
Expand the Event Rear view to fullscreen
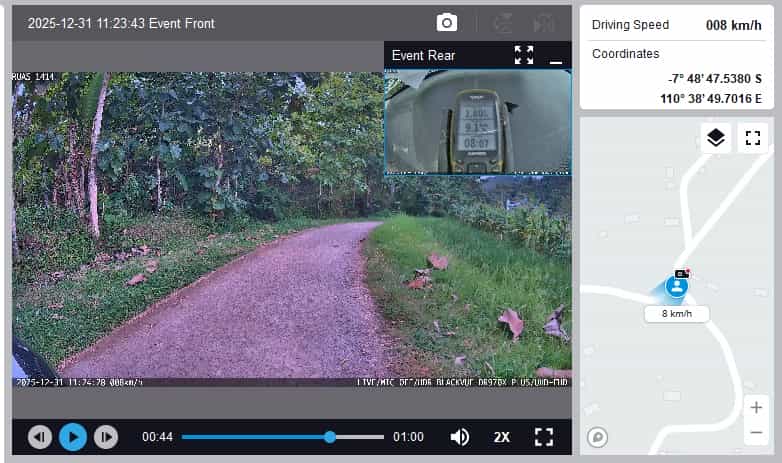click(x=524, y=55)
